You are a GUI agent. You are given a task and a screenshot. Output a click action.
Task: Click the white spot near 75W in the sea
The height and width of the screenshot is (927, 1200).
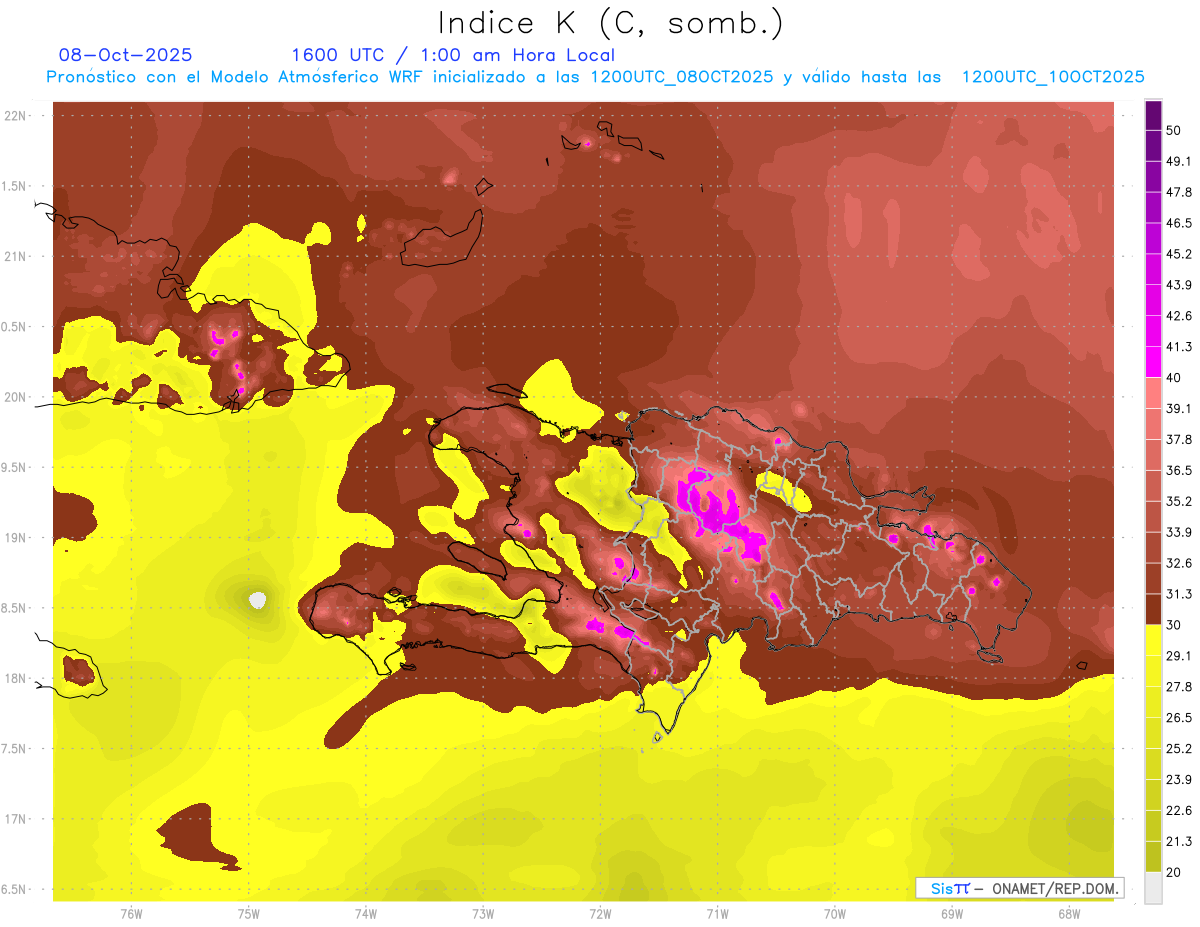tap(258, 600)
